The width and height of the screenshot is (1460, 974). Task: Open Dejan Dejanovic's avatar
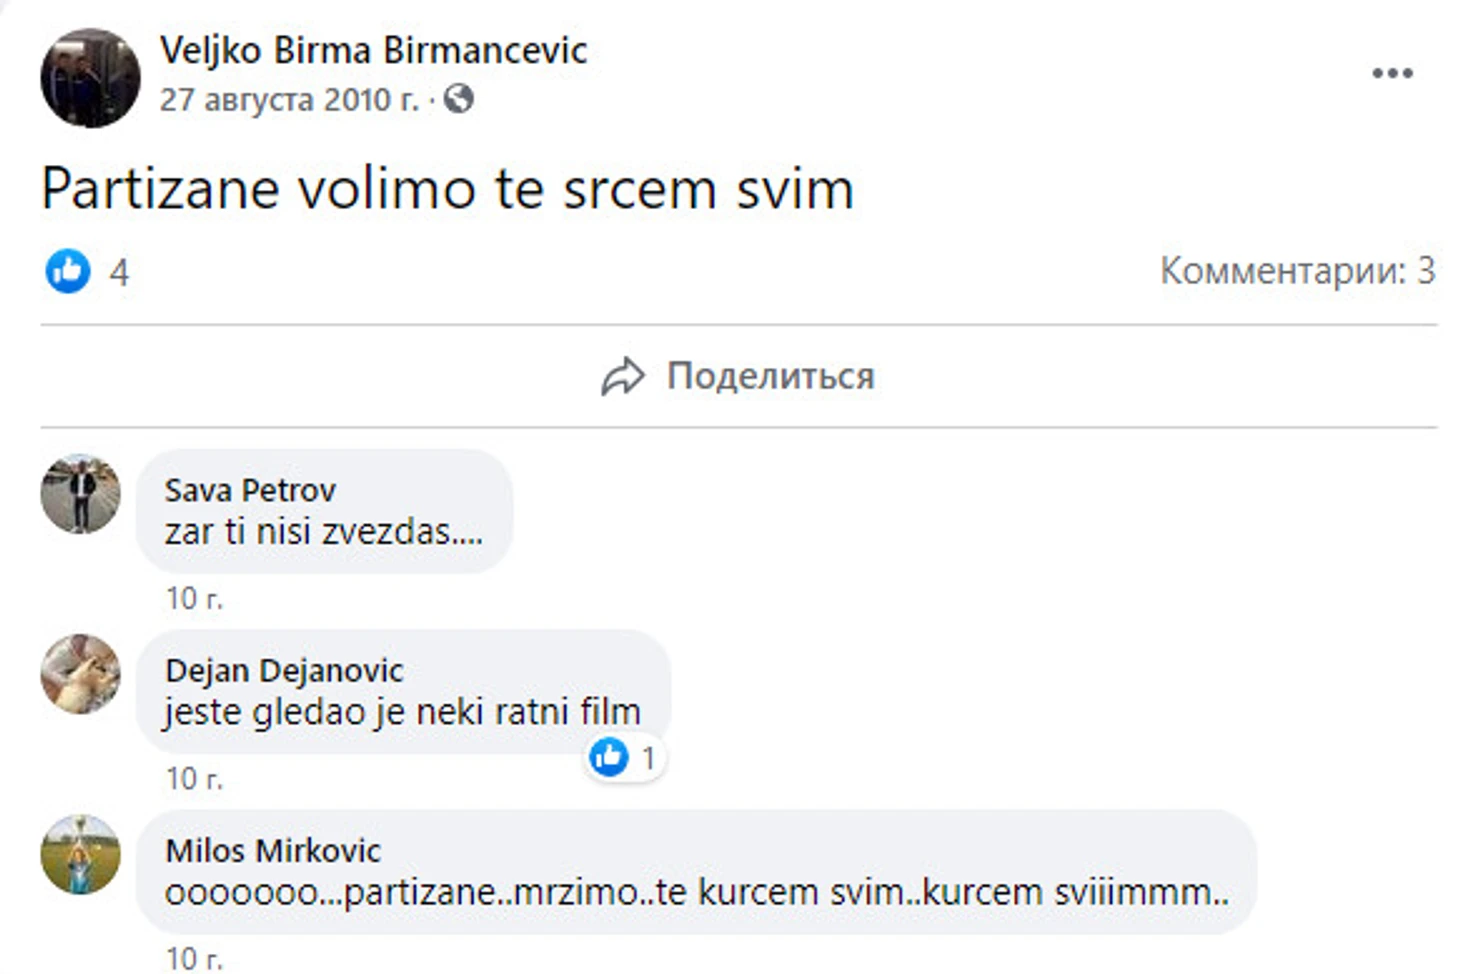(x=80, y=674)
